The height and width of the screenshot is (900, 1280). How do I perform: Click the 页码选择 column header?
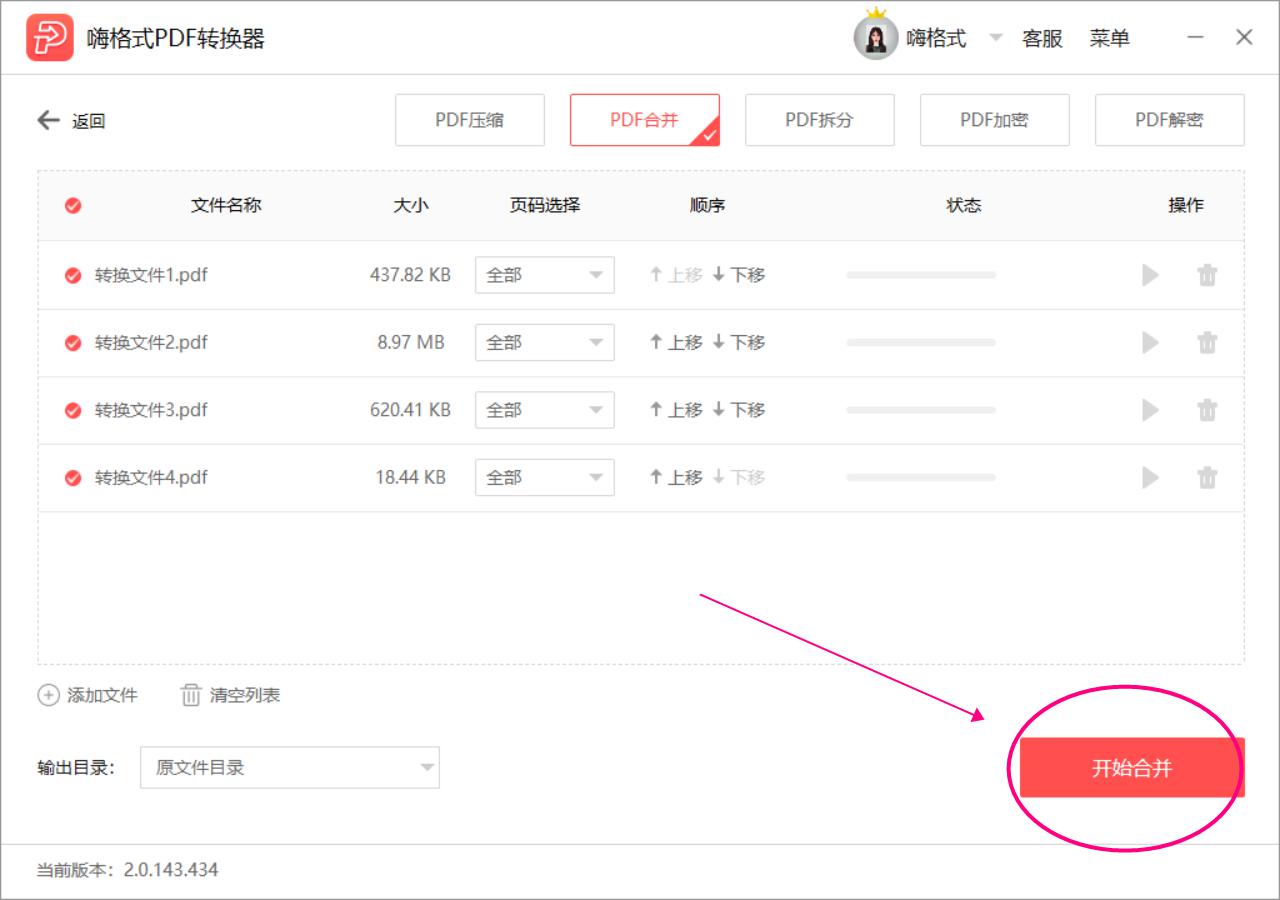coord(545,205)
